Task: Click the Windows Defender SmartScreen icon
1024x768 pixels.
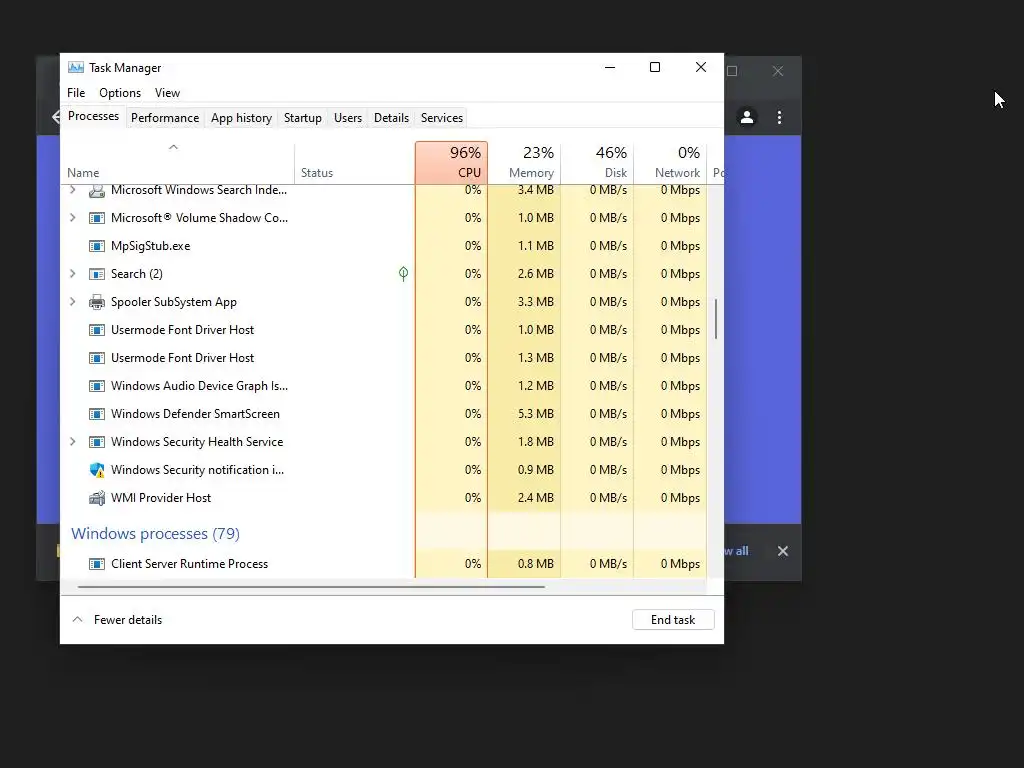Action: [x=97, y=414]
